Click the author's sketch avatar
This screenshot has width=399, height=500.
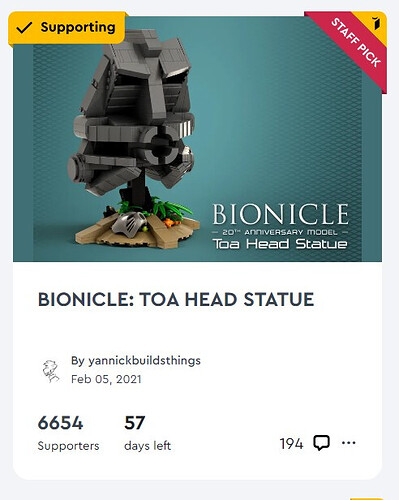click(x=51, y=371)
